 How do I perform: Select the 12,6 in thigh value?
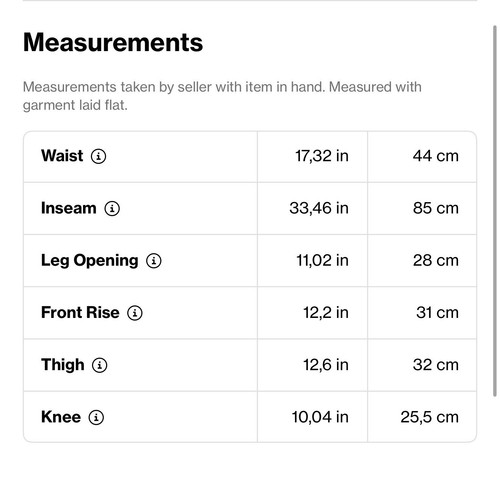coord(326,365)
